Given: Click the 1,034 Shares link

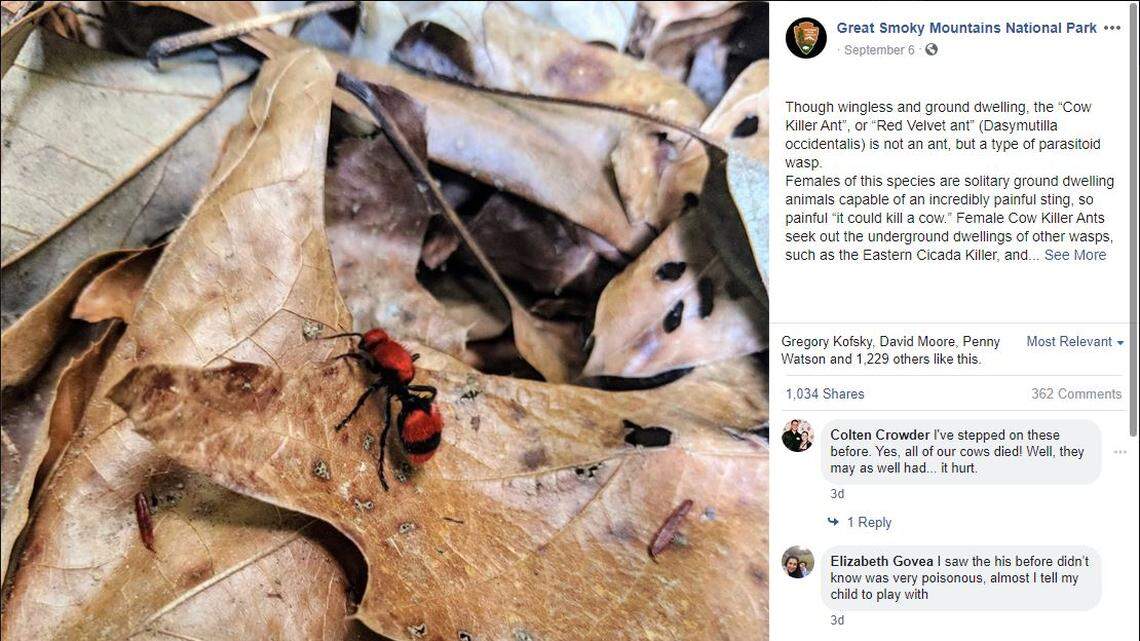Looking at the screenshot, I should [x=823, y=393].
